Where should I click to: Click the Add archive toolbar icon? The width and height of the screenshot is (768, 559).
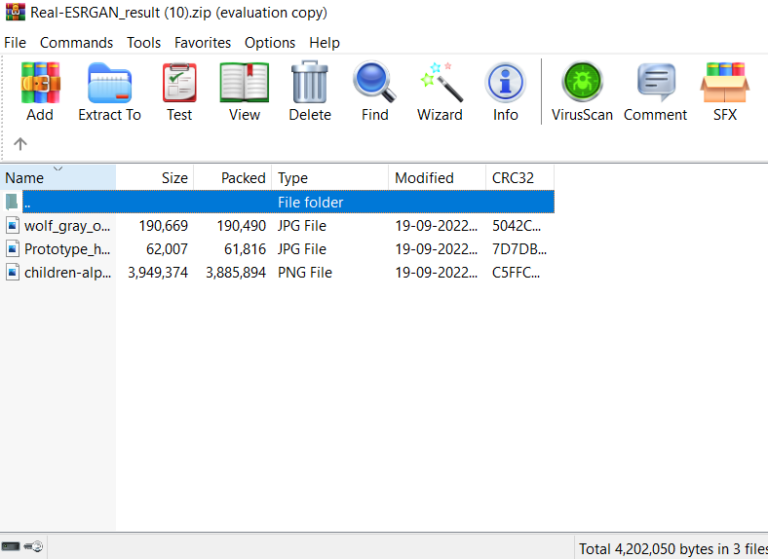[x=40, y=90]
